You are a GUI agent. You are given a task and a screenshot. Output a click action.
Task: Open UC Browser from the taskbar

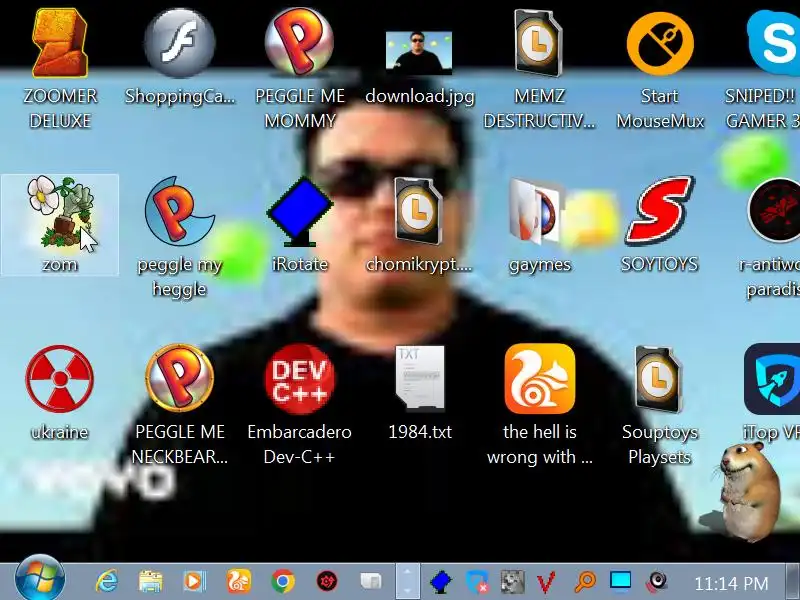pos(239,581)
